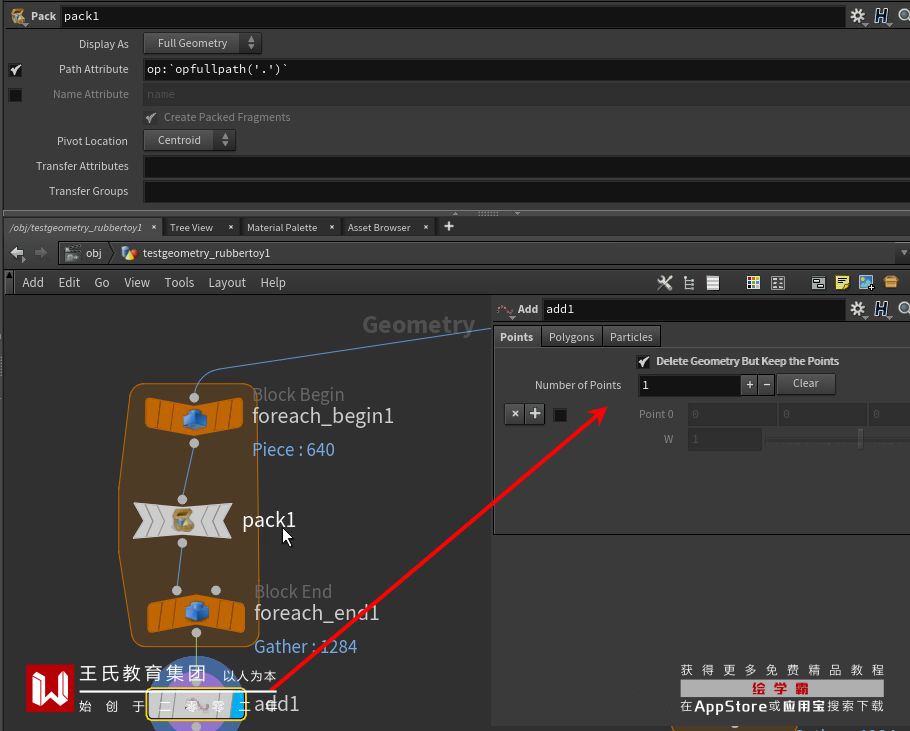Select the foreach_end1 node icon
910x731 pixels.
tap(196, 613)
